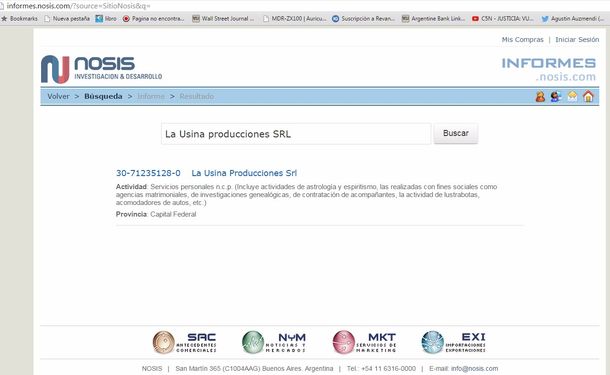610x375 pixels.
Task: Open the Agustin Twitter bookmark
Action: pyautogui.click(x=573, y=18)
